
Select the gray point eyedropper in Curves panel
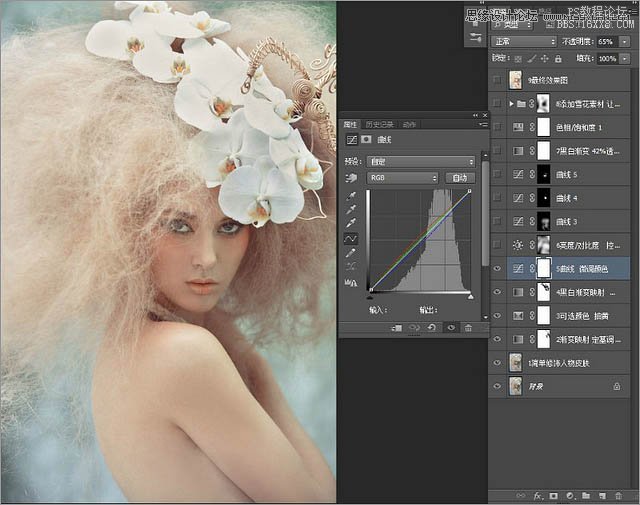351,210
